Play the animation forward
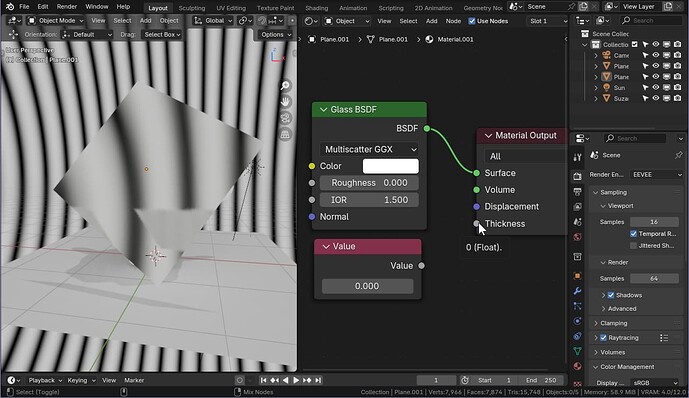The image size is (689, 398). pos(296,380)
